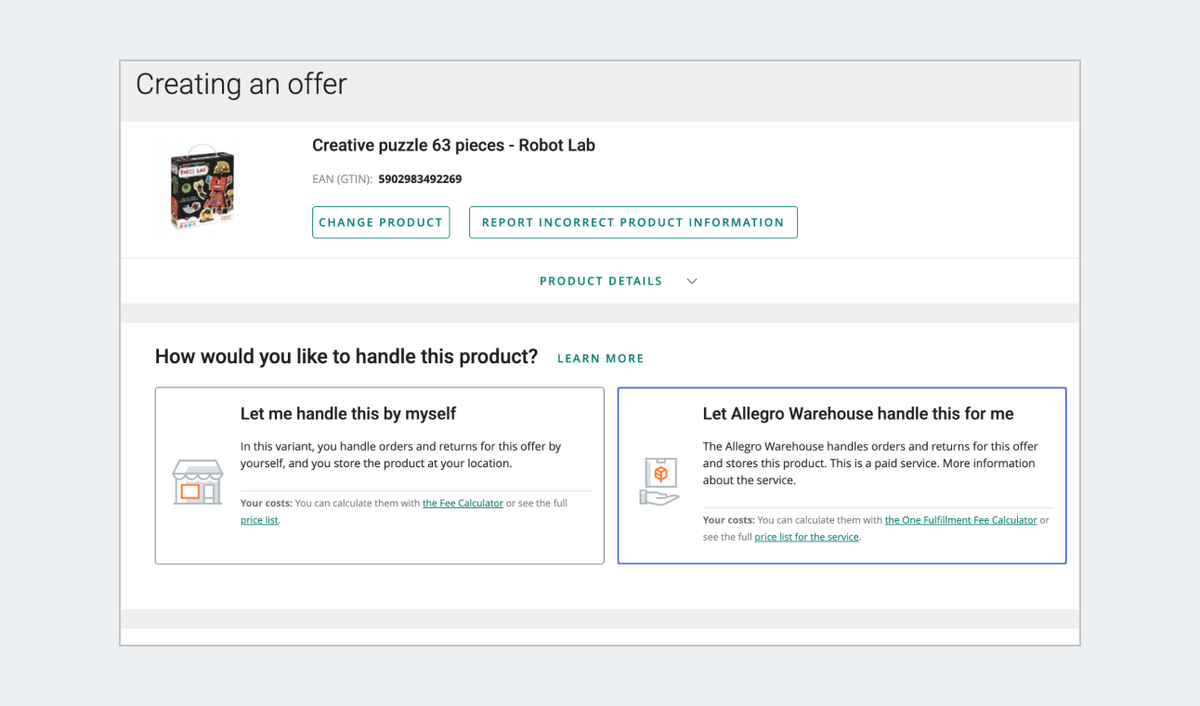Click the store icon for self-handling option
The width and height of the screenshot is (1200, 706).
pyautogui.click(x=197, y=482)
